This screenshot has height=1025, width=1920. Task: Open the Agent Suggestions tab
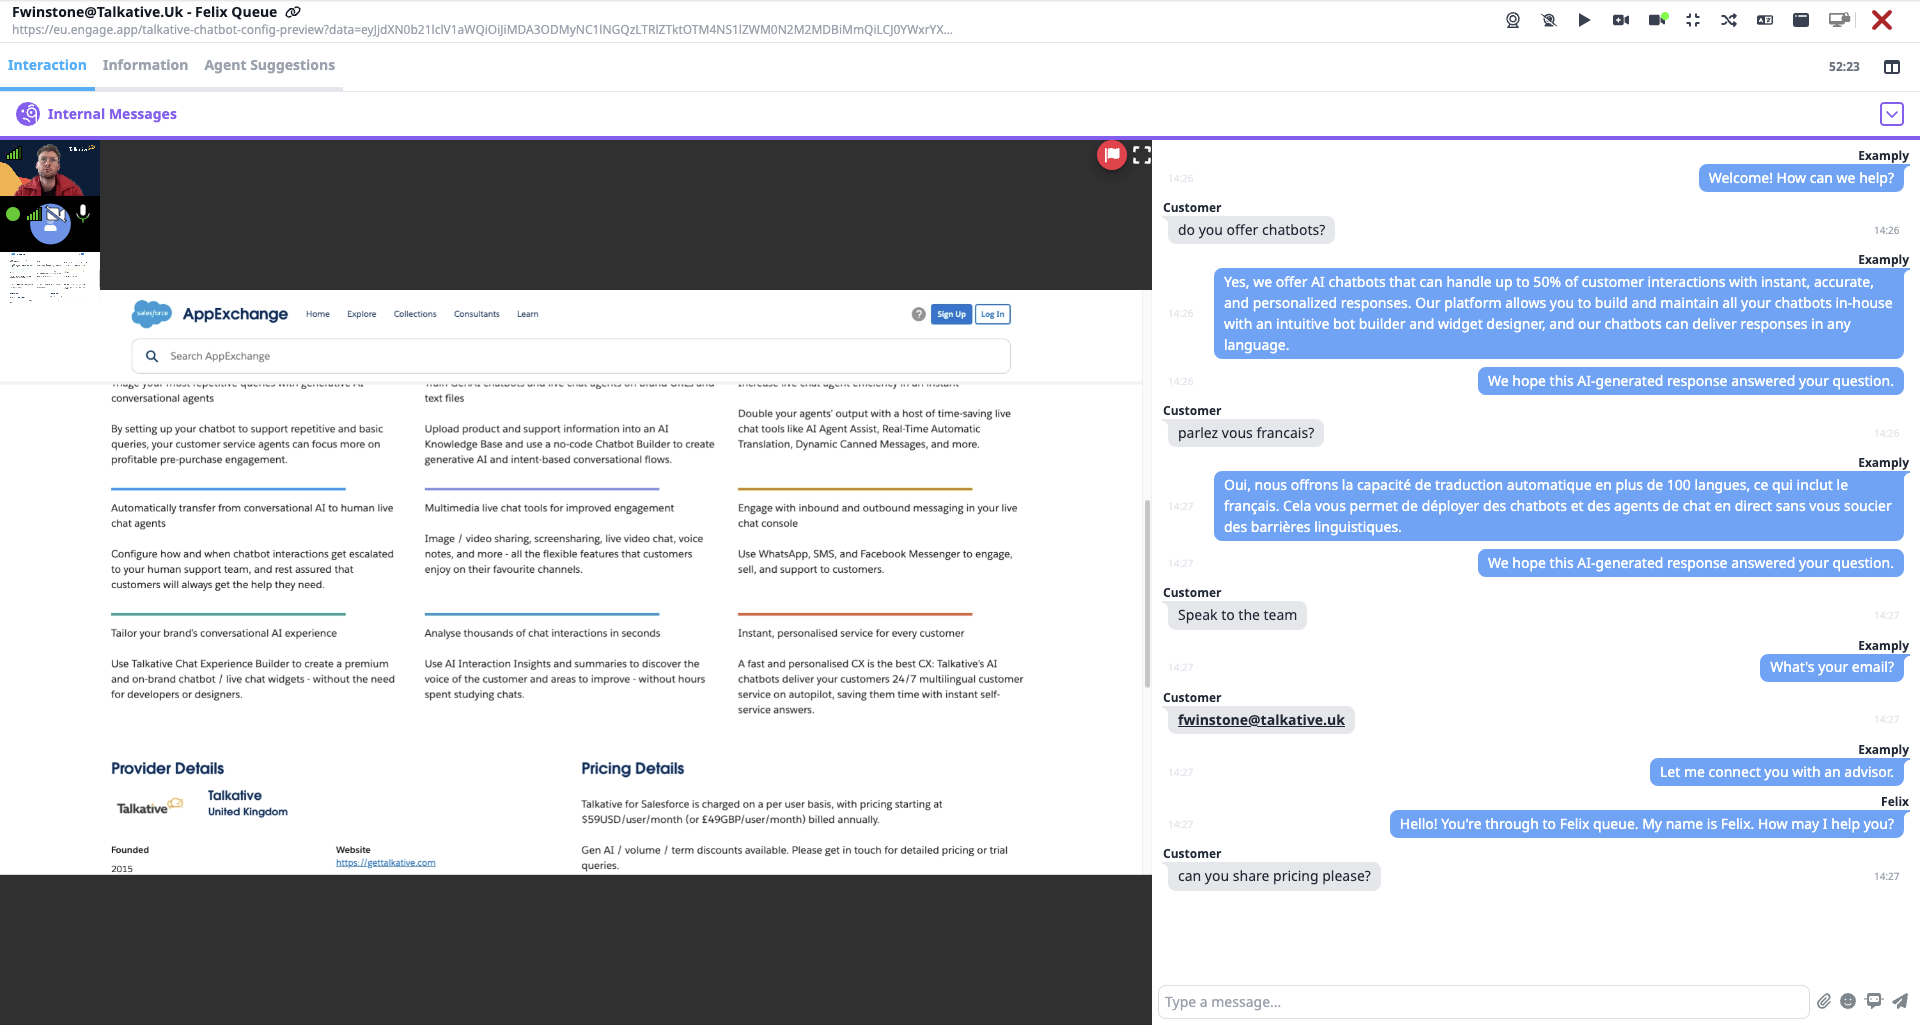click(269, 65)
